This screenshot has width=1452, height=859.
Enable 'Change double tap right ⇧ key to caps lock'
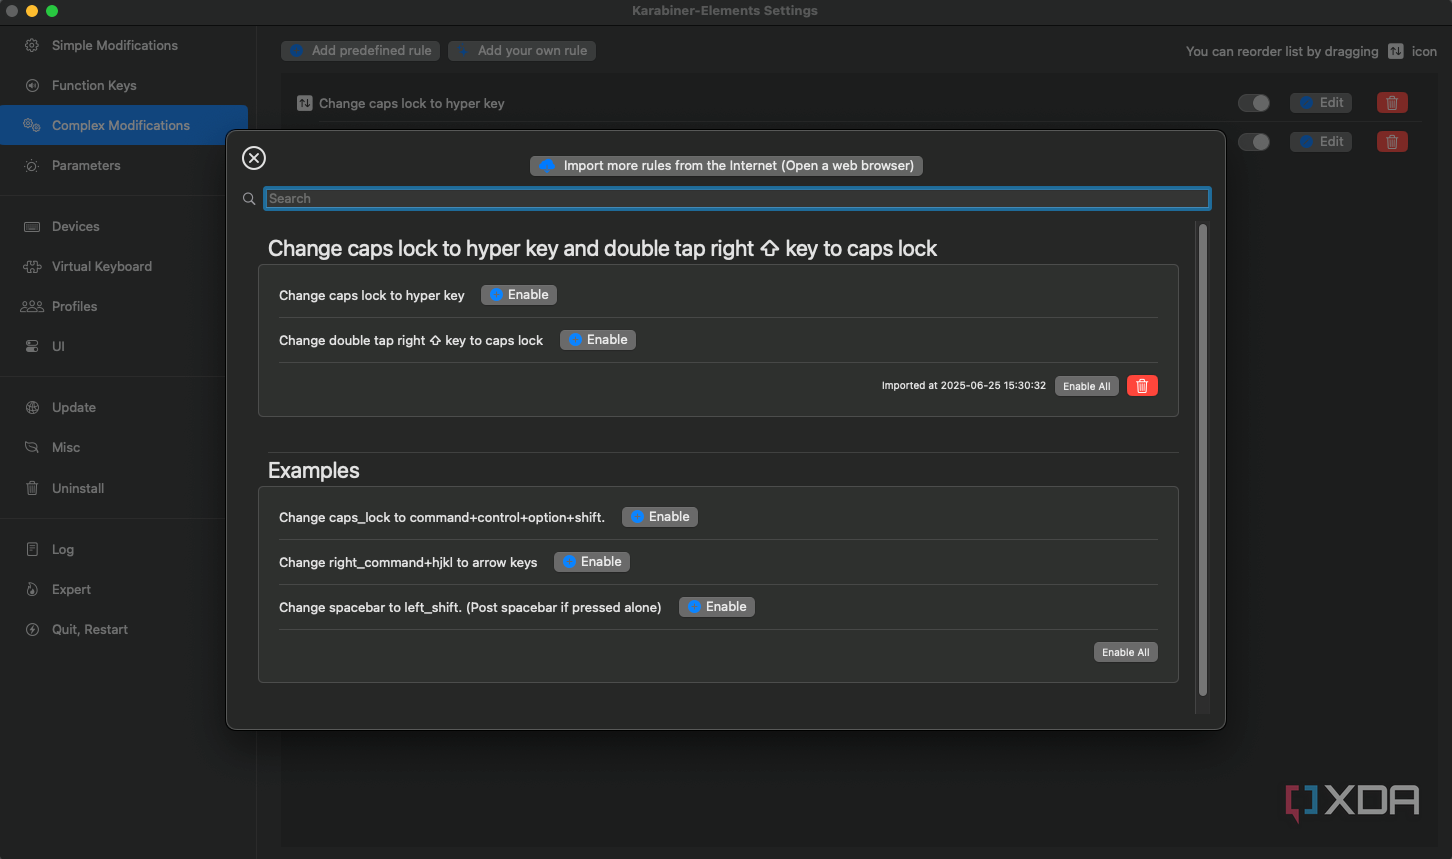[x=598, y=340]
